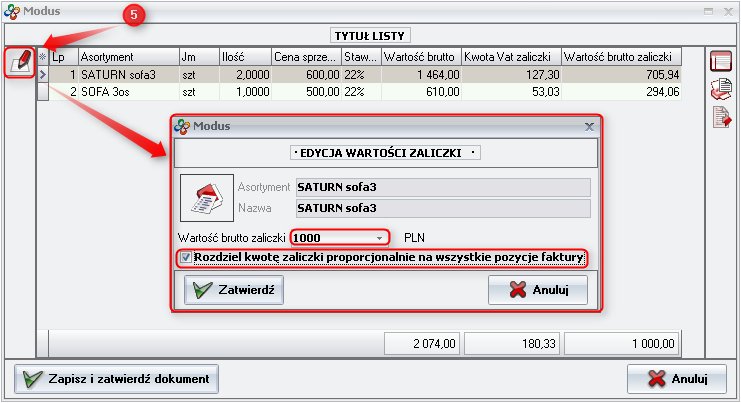
Task: Click the 600,00 sale price cell
Action: coord(306,75)
